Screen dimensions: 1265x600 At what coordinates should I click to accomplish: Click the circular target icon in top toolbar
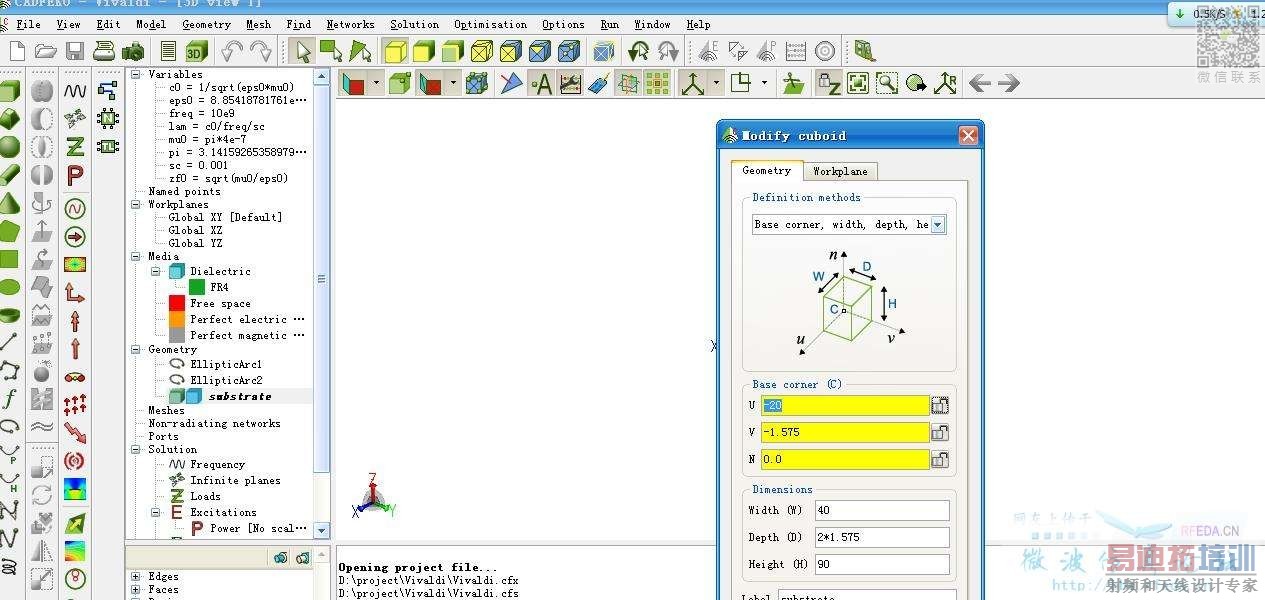click(825, 51)
